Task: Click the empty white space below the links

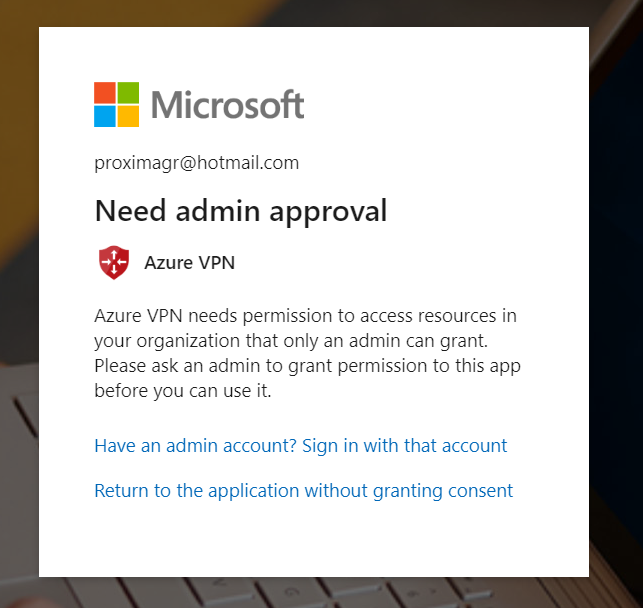Action: click(x=313, y=540)
